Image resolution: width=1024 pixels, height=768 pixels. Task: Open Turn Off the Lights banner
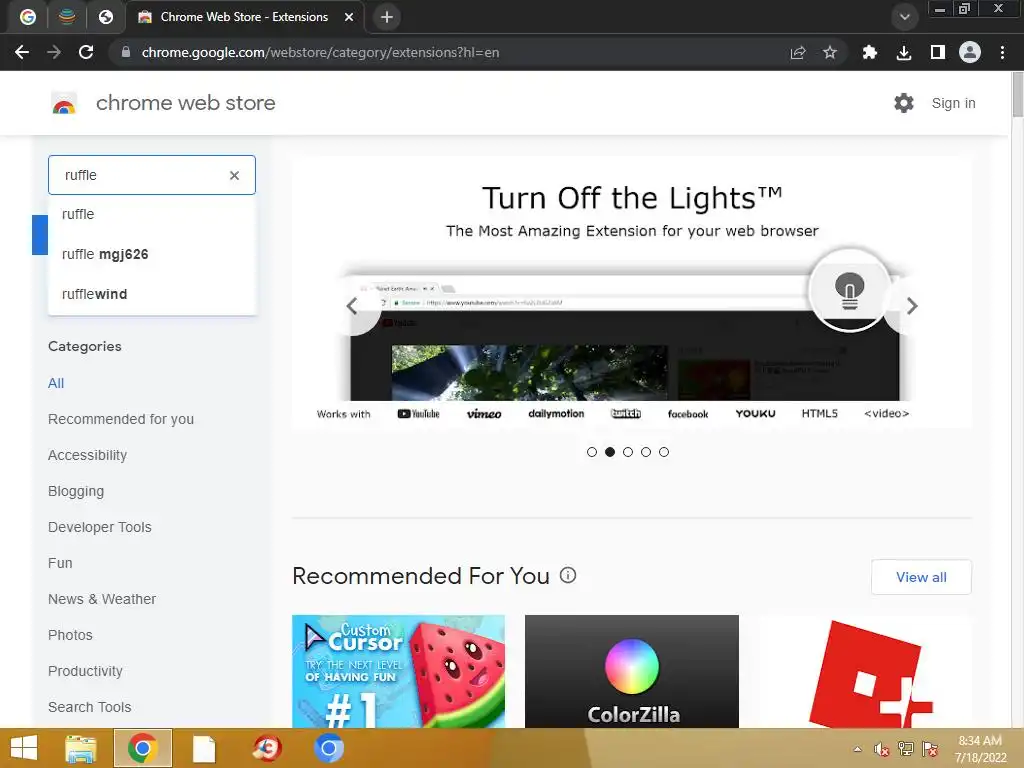coord(632,292)
